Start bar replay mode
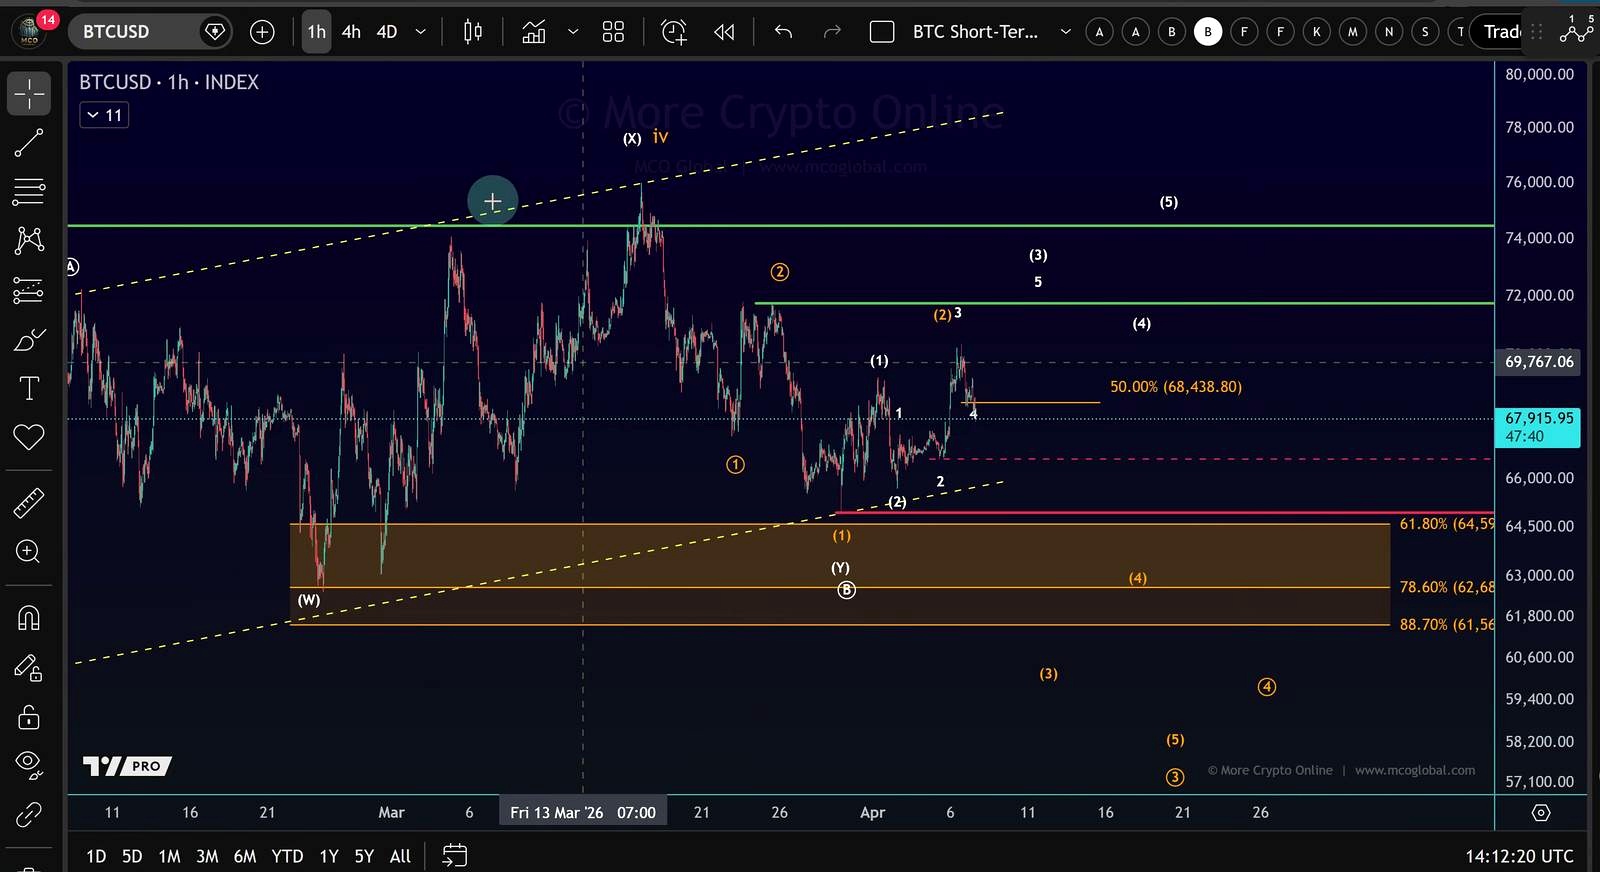This screenshot has width=1600, height=872. (724, 32)
